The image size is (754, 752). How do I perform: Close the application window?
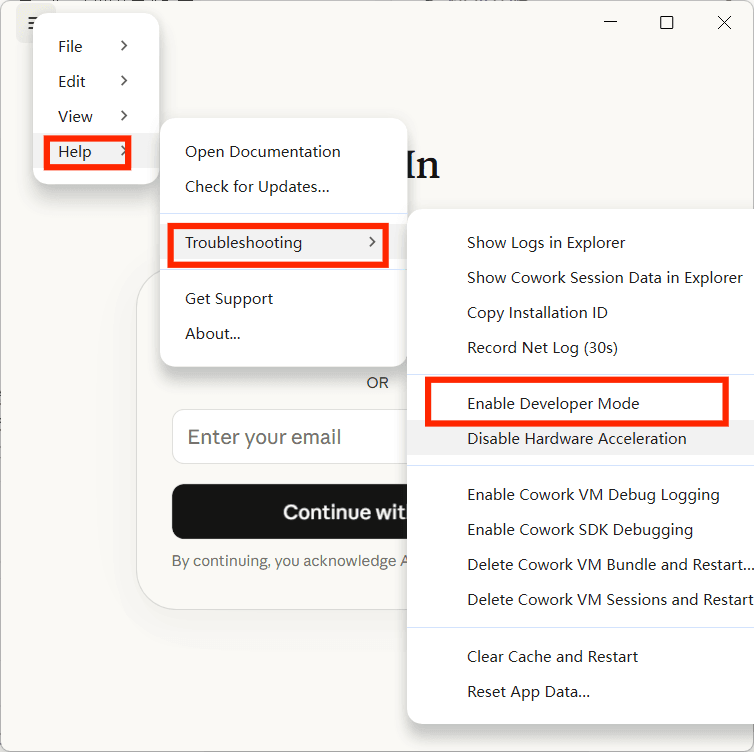pyautogui.click(x=724, y=22)
